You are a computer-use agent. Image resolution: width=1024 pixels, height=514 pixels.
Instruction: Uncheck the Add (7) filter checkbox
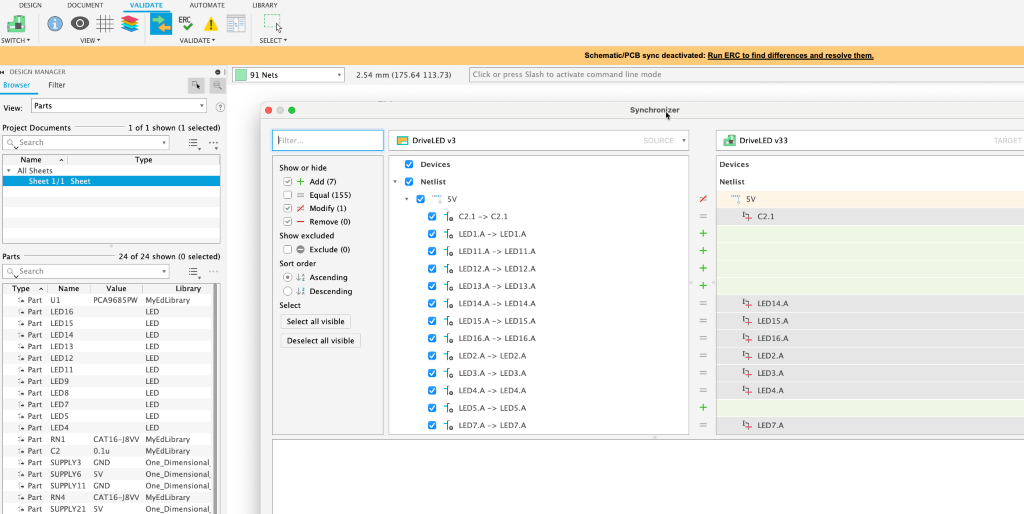click(288, 182)
